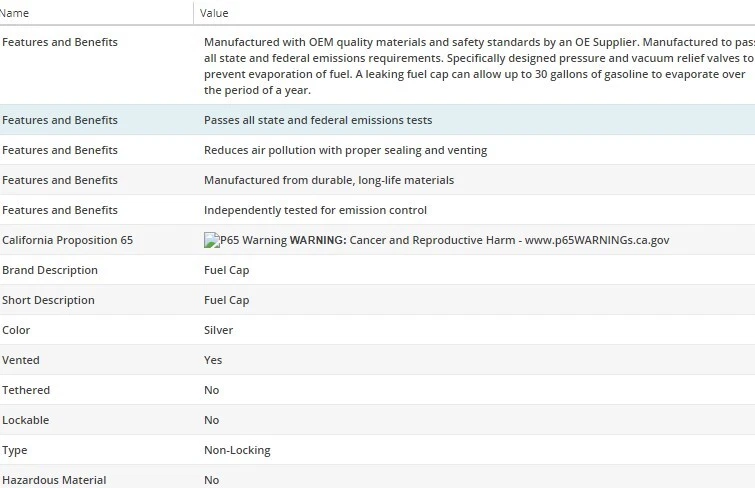The image size is (755, 488).
Task: Click the Value column header
Action: click(x=214, y=13)
